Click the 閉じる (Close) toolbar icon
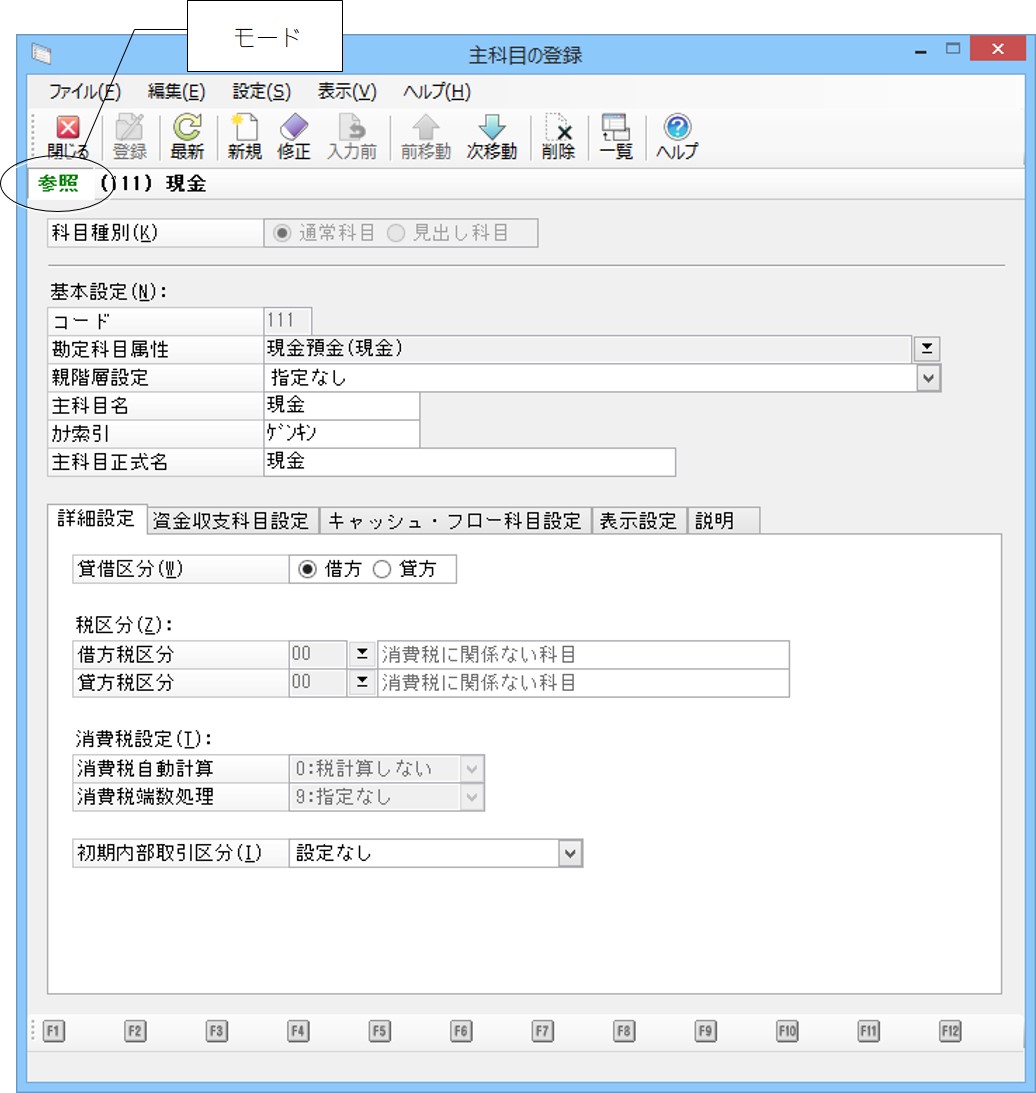 68,129
